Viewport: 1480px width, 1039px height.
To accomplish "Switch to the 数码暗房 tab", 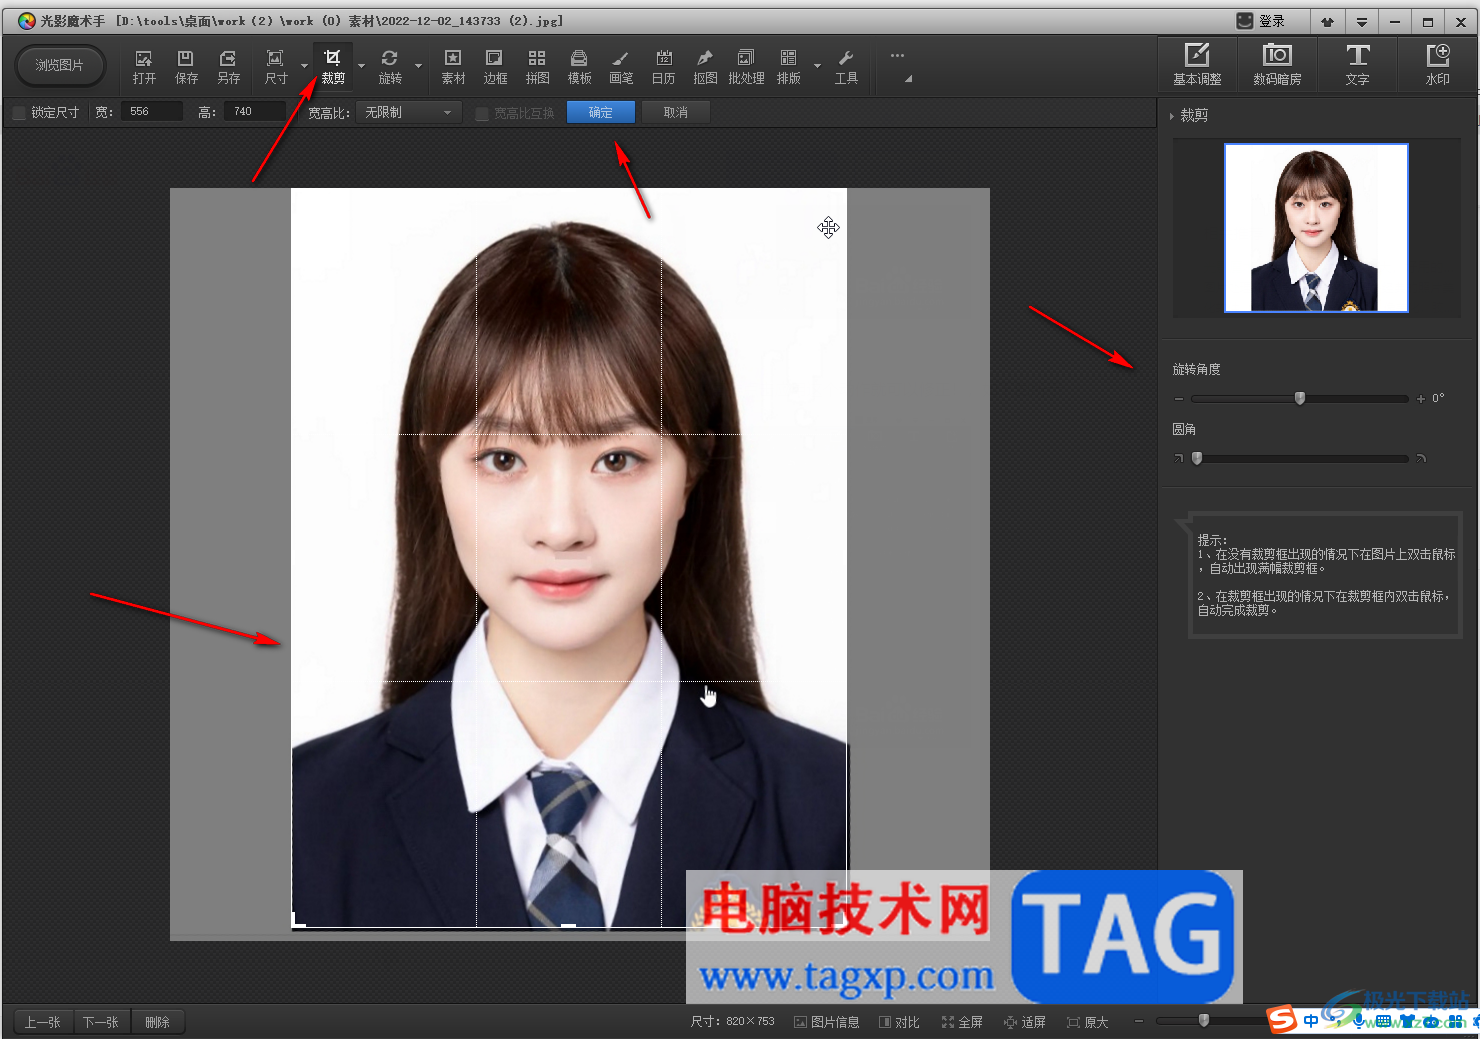I will pyautogui.click(x=1277, y=65).
